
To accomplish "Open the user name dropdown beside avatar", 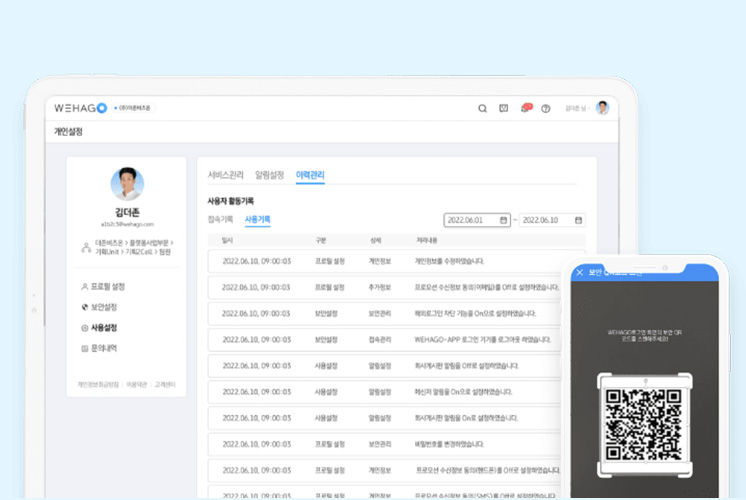I will coord(577,108).
